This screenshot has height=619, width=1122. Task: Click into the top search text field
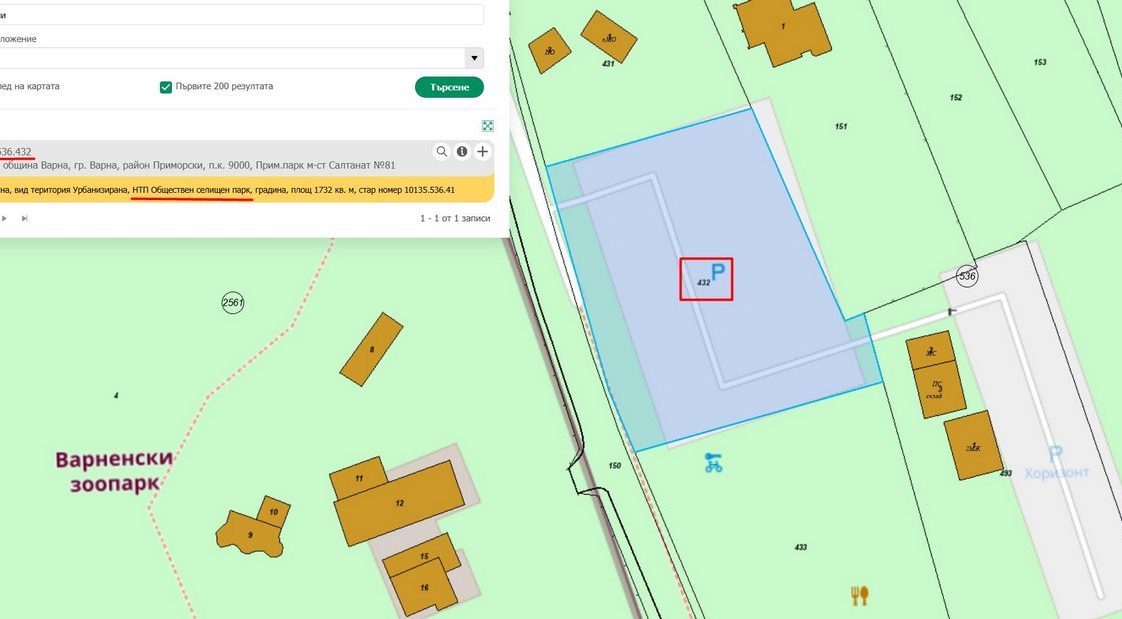[240, 15]
